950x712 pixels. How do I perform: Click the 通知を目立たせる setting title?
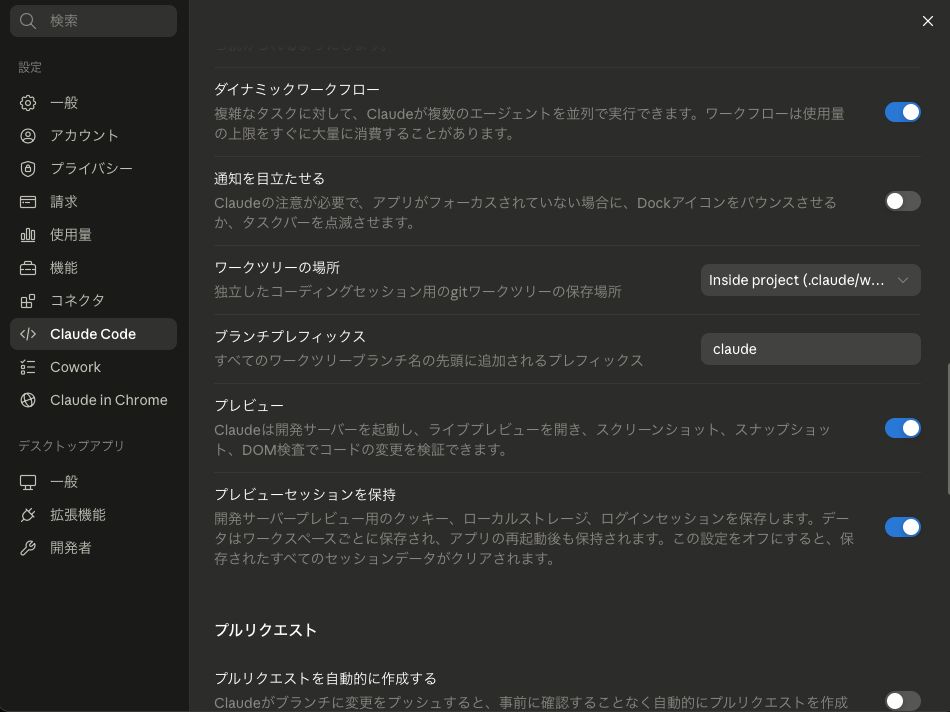270,179
